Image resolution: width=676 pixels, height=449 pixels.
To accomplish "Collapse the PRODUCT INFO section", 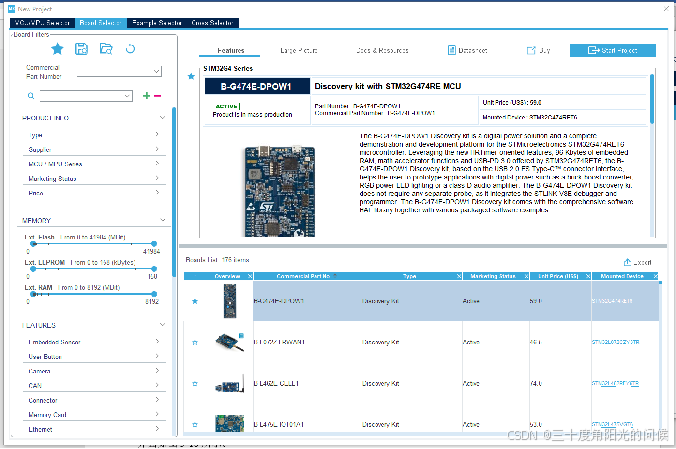I will coord(162,117).
